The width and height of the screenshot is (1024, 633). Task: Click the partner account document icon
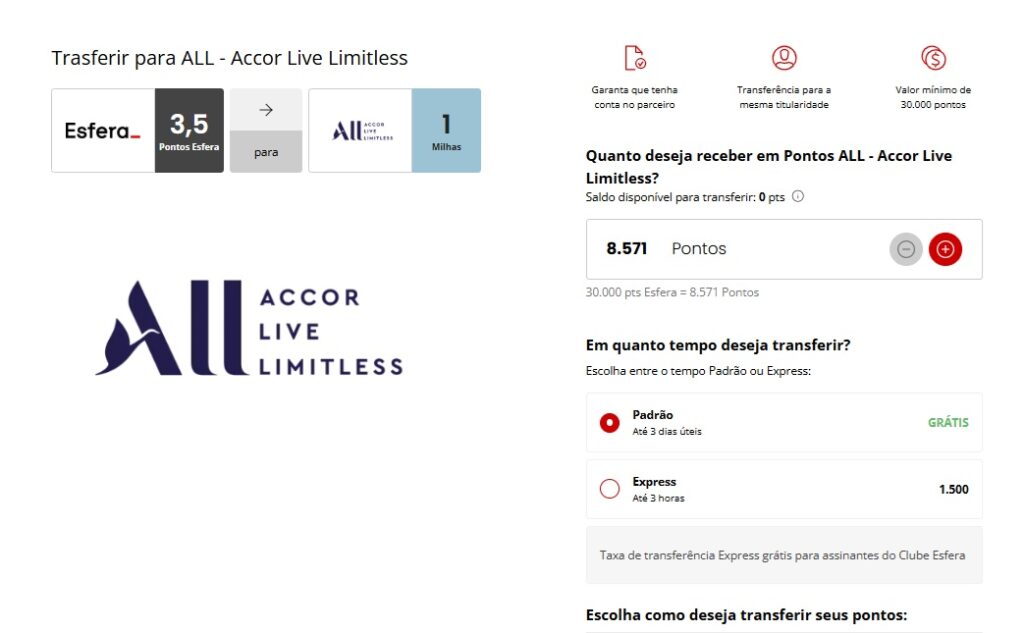pyautogui.click(x=634, y=58)
